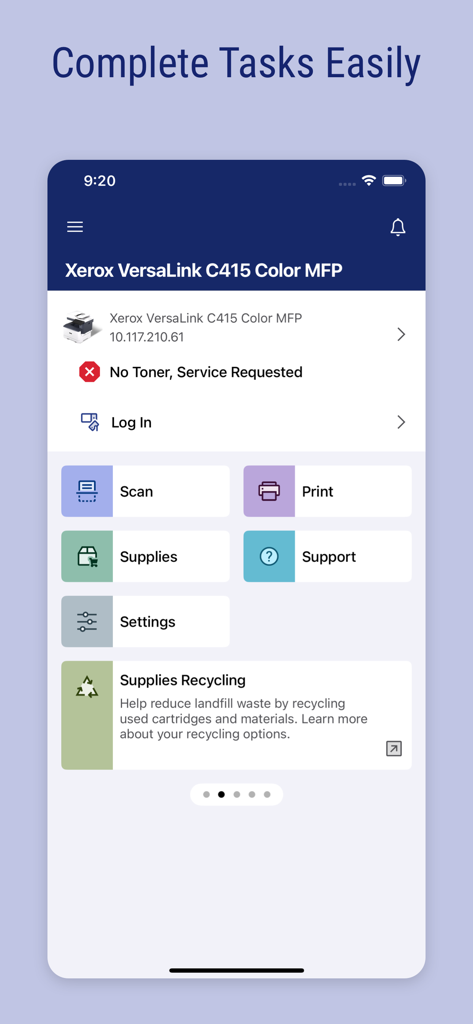This screenshot has height=1024, width=473.
Task: Open Support label
Action: tap(329, 557)
